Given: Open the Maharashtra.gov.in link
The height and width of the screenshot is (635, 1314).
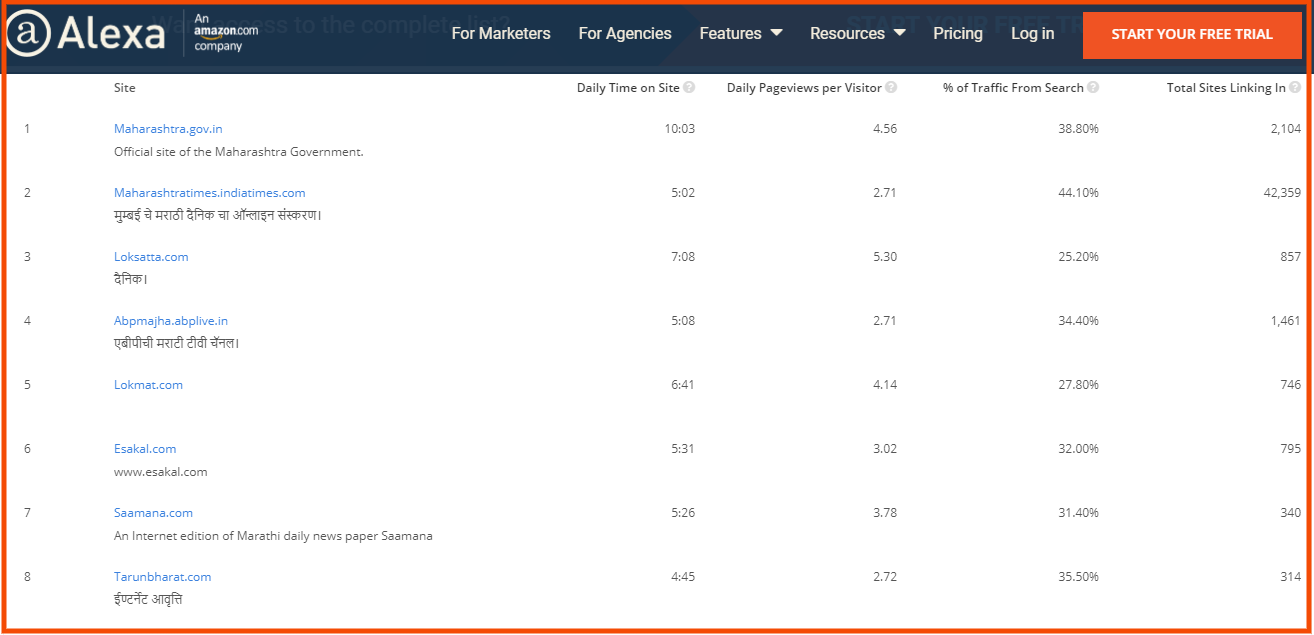Looking at the screenshot, I should pyautogui.click(x=168, y=129).
